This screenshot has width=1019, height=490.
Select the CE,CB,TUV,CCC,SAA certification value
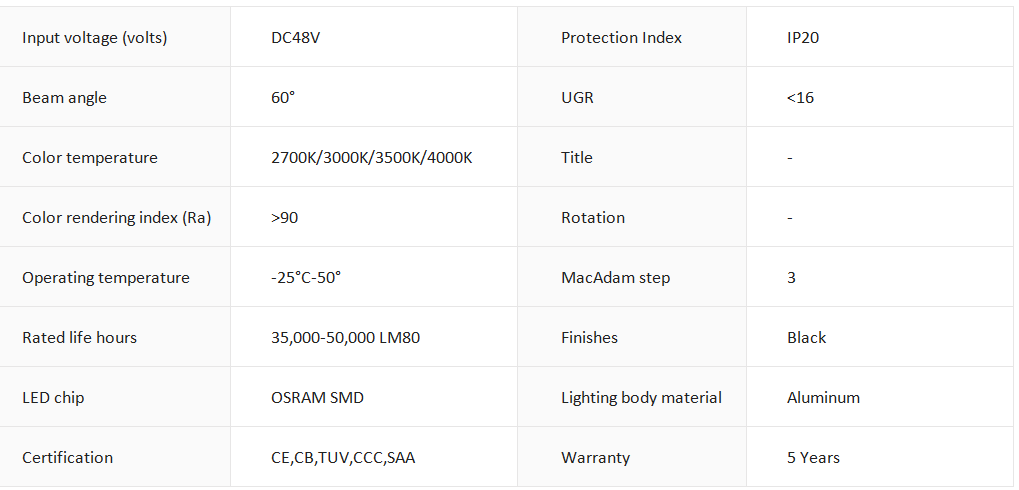coord(343,458)
